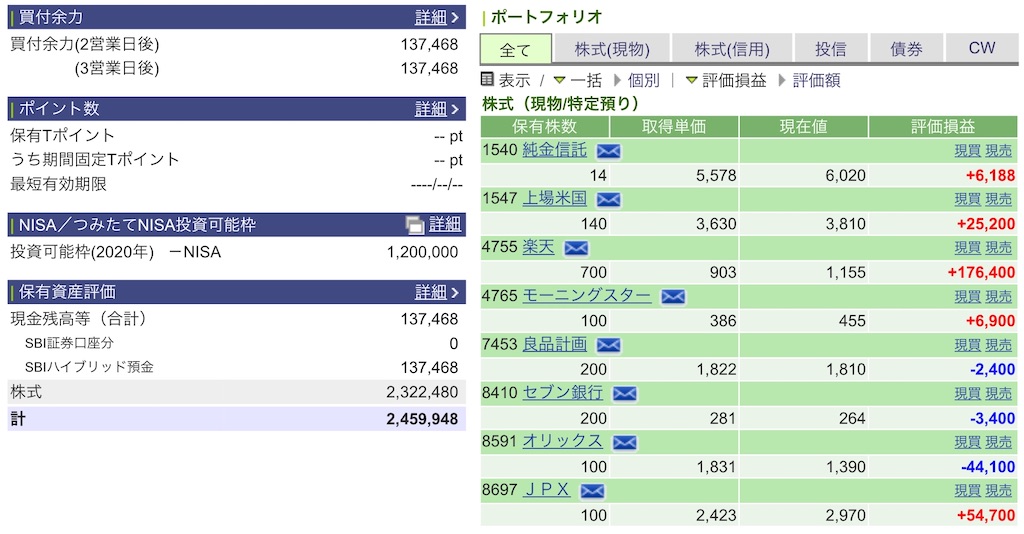Click the envelope icon beside オリックス

624,443
